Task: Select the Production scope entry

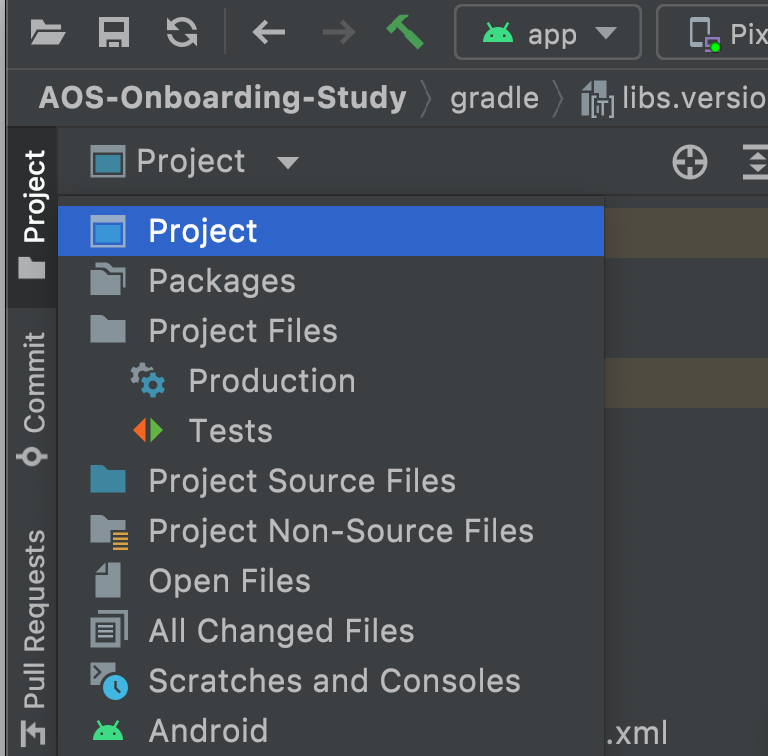Action: coord(271,382)
